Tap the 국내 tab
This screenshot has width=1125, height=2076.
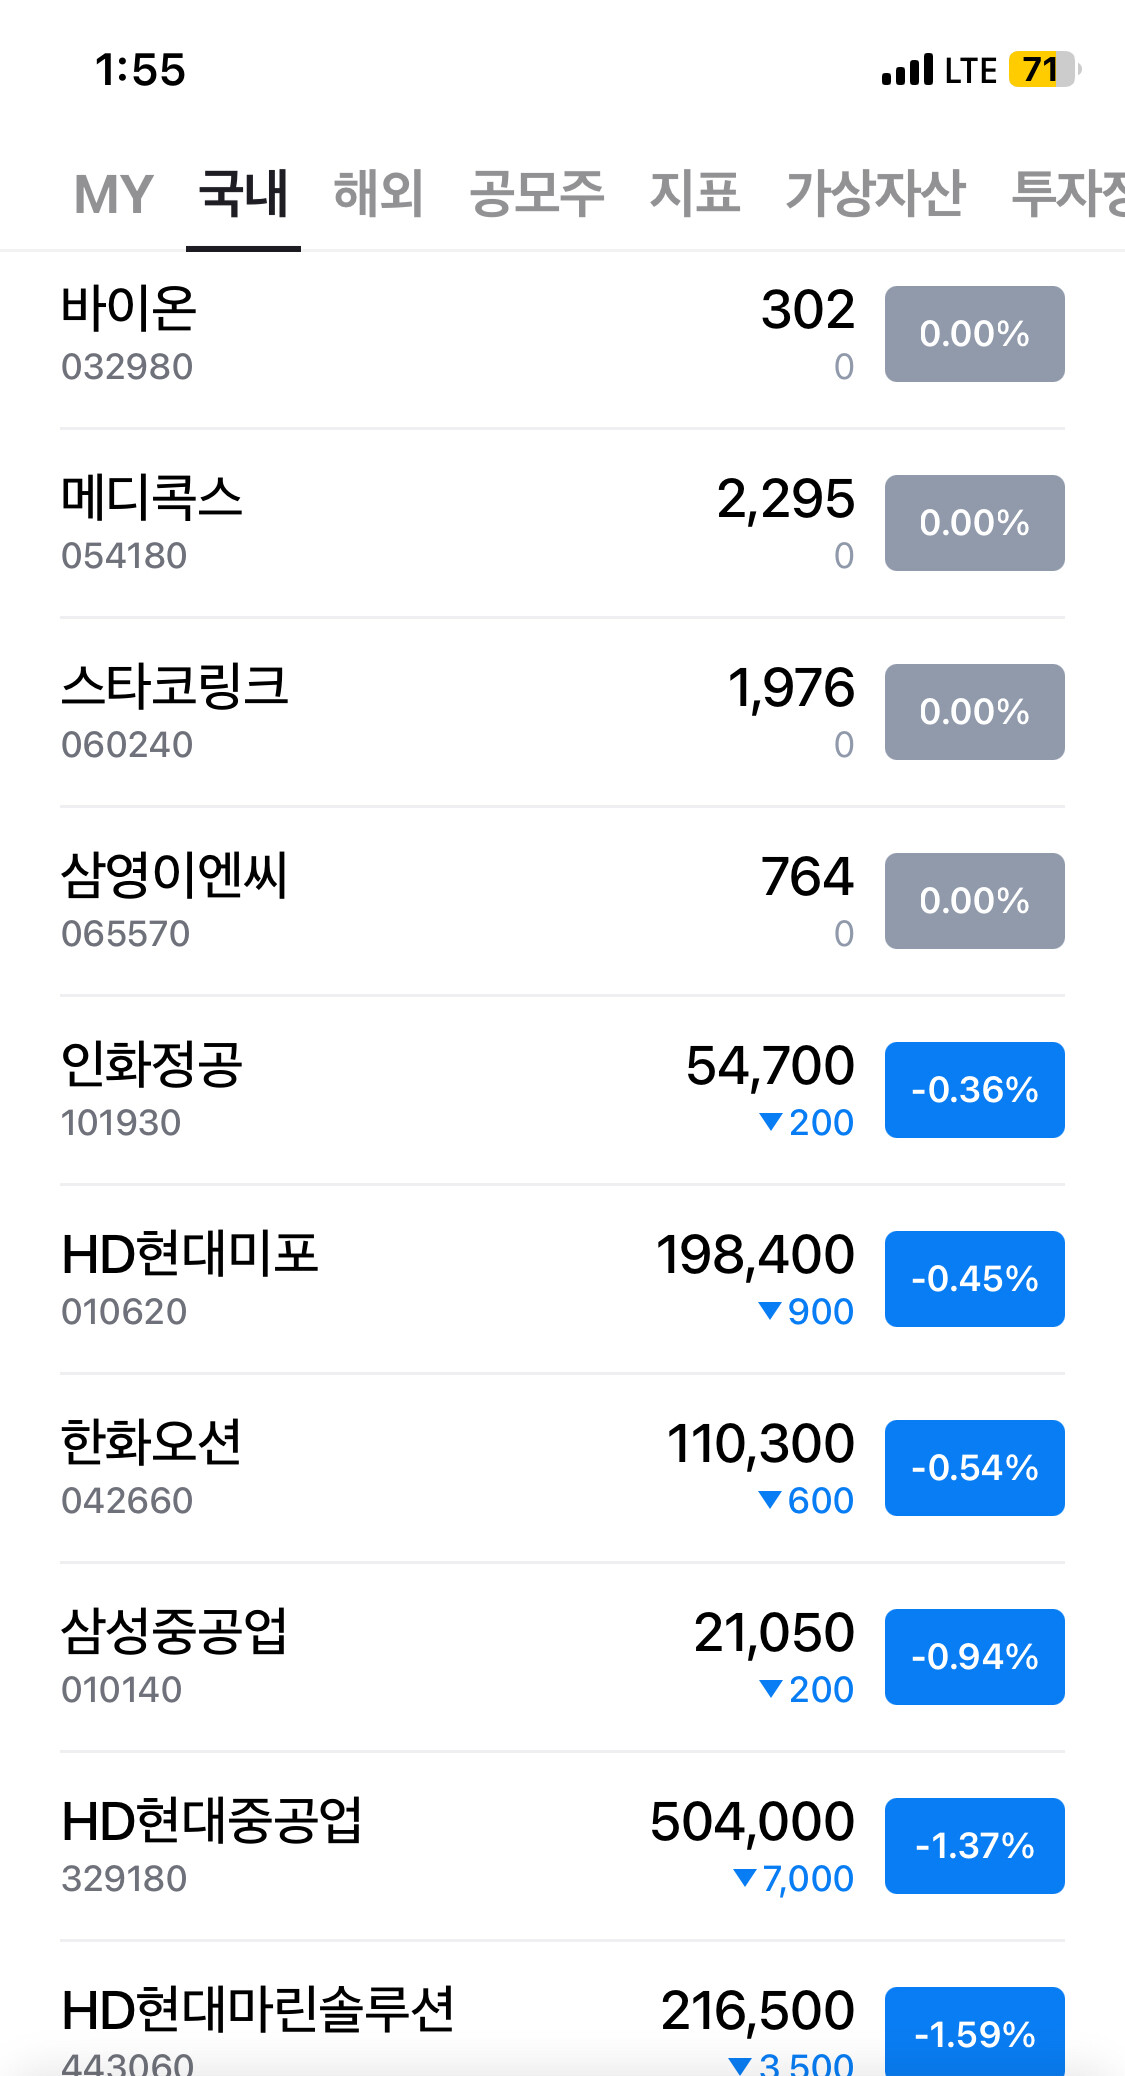(243, 194)
